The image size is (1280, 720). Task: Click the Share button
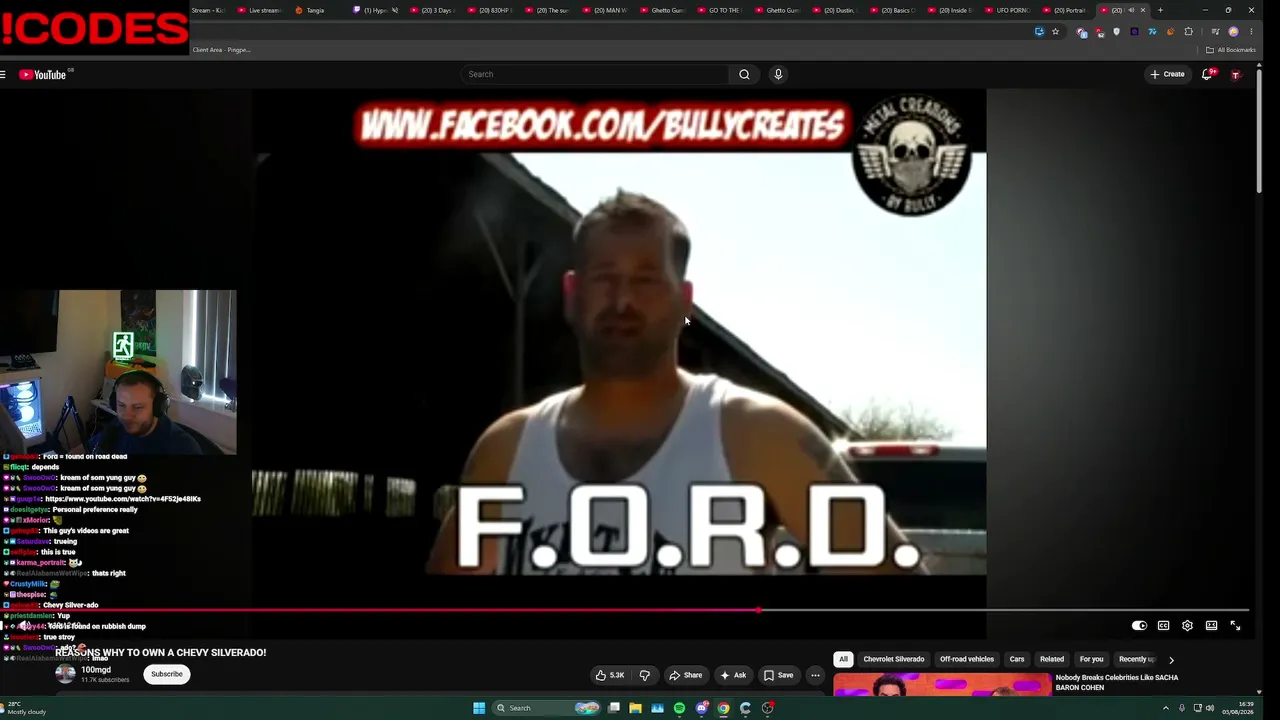pos(686,675)
